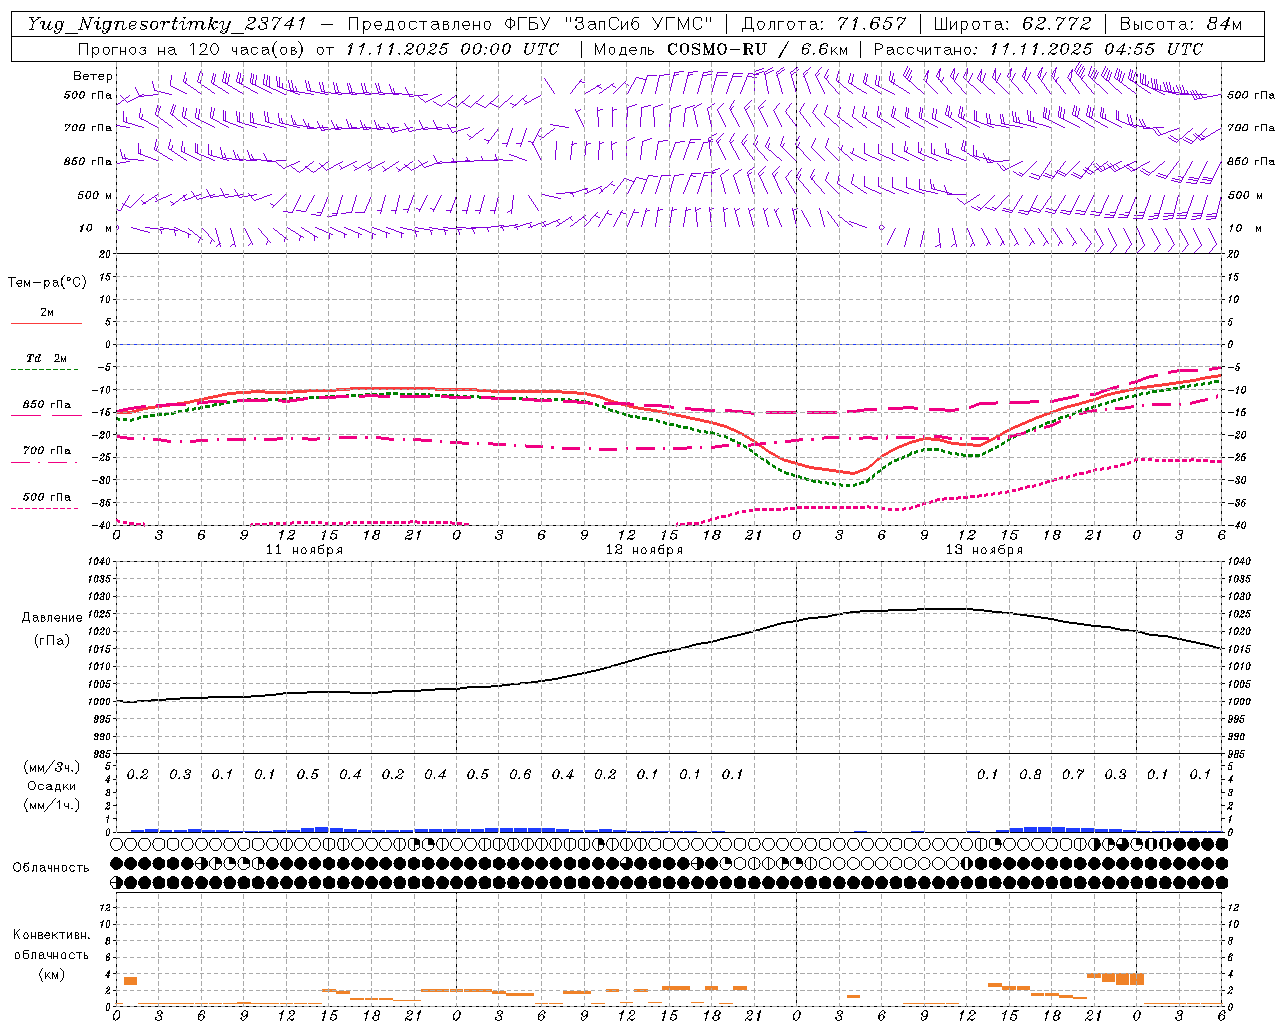Select the Модель COSMO-RU / 6.6км text
The height and width of the screenshot is (1024, 1280).
coord(721,49)
